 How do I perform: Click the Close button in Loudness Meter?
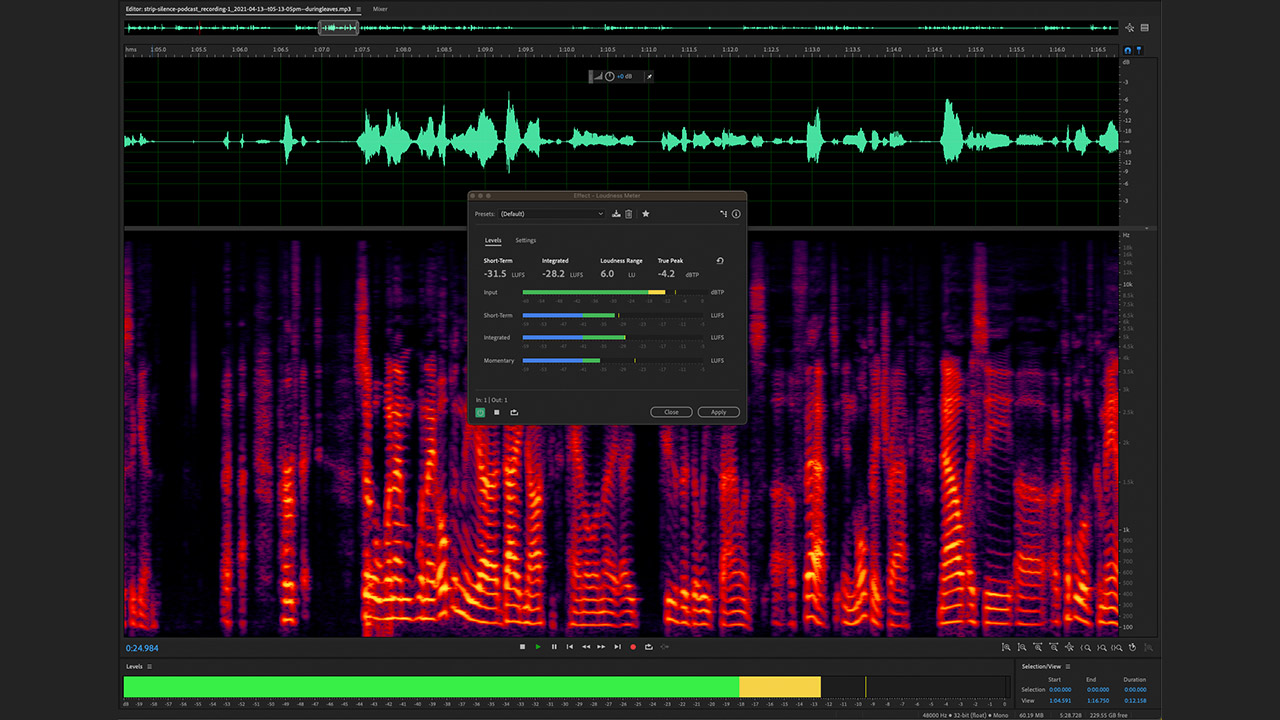(x=671, y=412)
